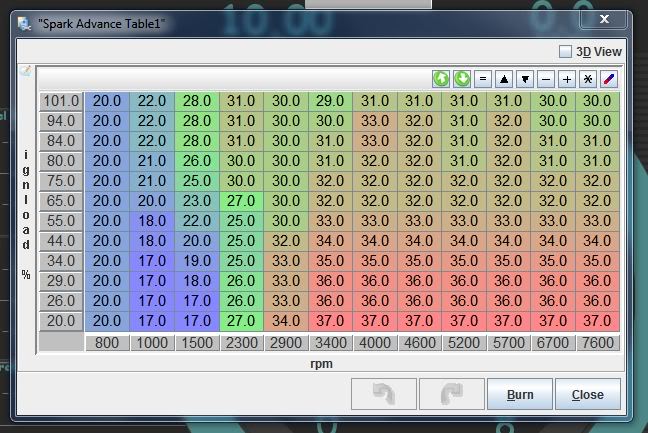Select the 3400 rpm axis bin
The image size is (648, 433).
[x=331, y=343]
